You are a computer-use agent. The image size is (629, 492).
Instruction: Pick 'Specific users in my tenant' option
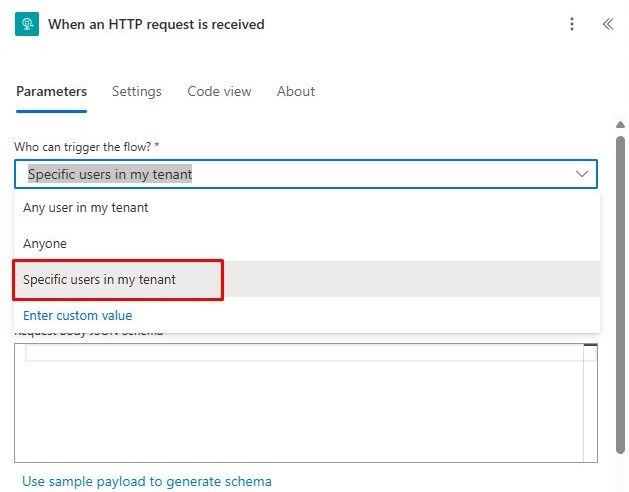point(100,280)
